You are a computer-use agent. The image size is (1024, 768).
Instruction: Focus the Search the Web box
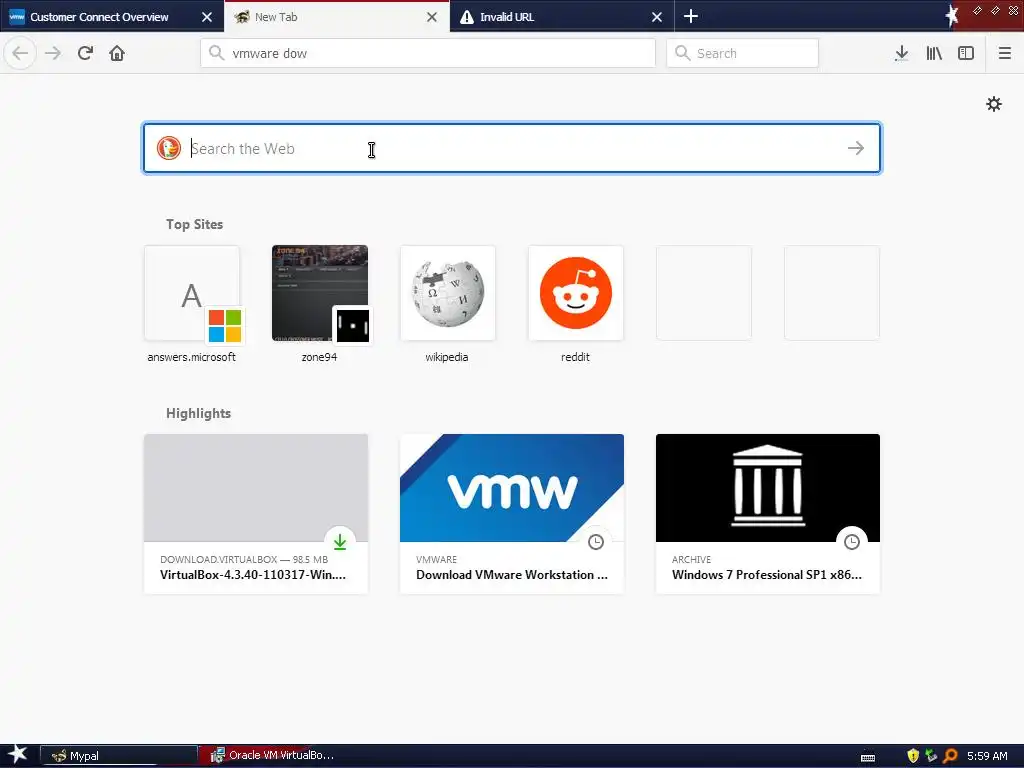pos(512,148)
